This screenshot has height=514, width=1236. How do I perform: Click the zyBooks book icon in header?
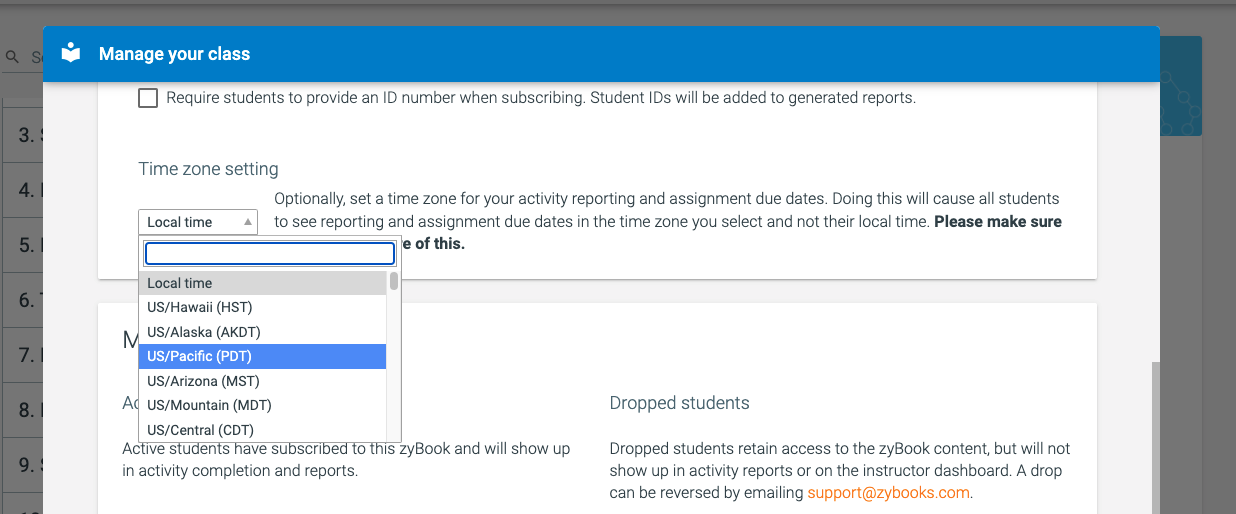point(70,54)
